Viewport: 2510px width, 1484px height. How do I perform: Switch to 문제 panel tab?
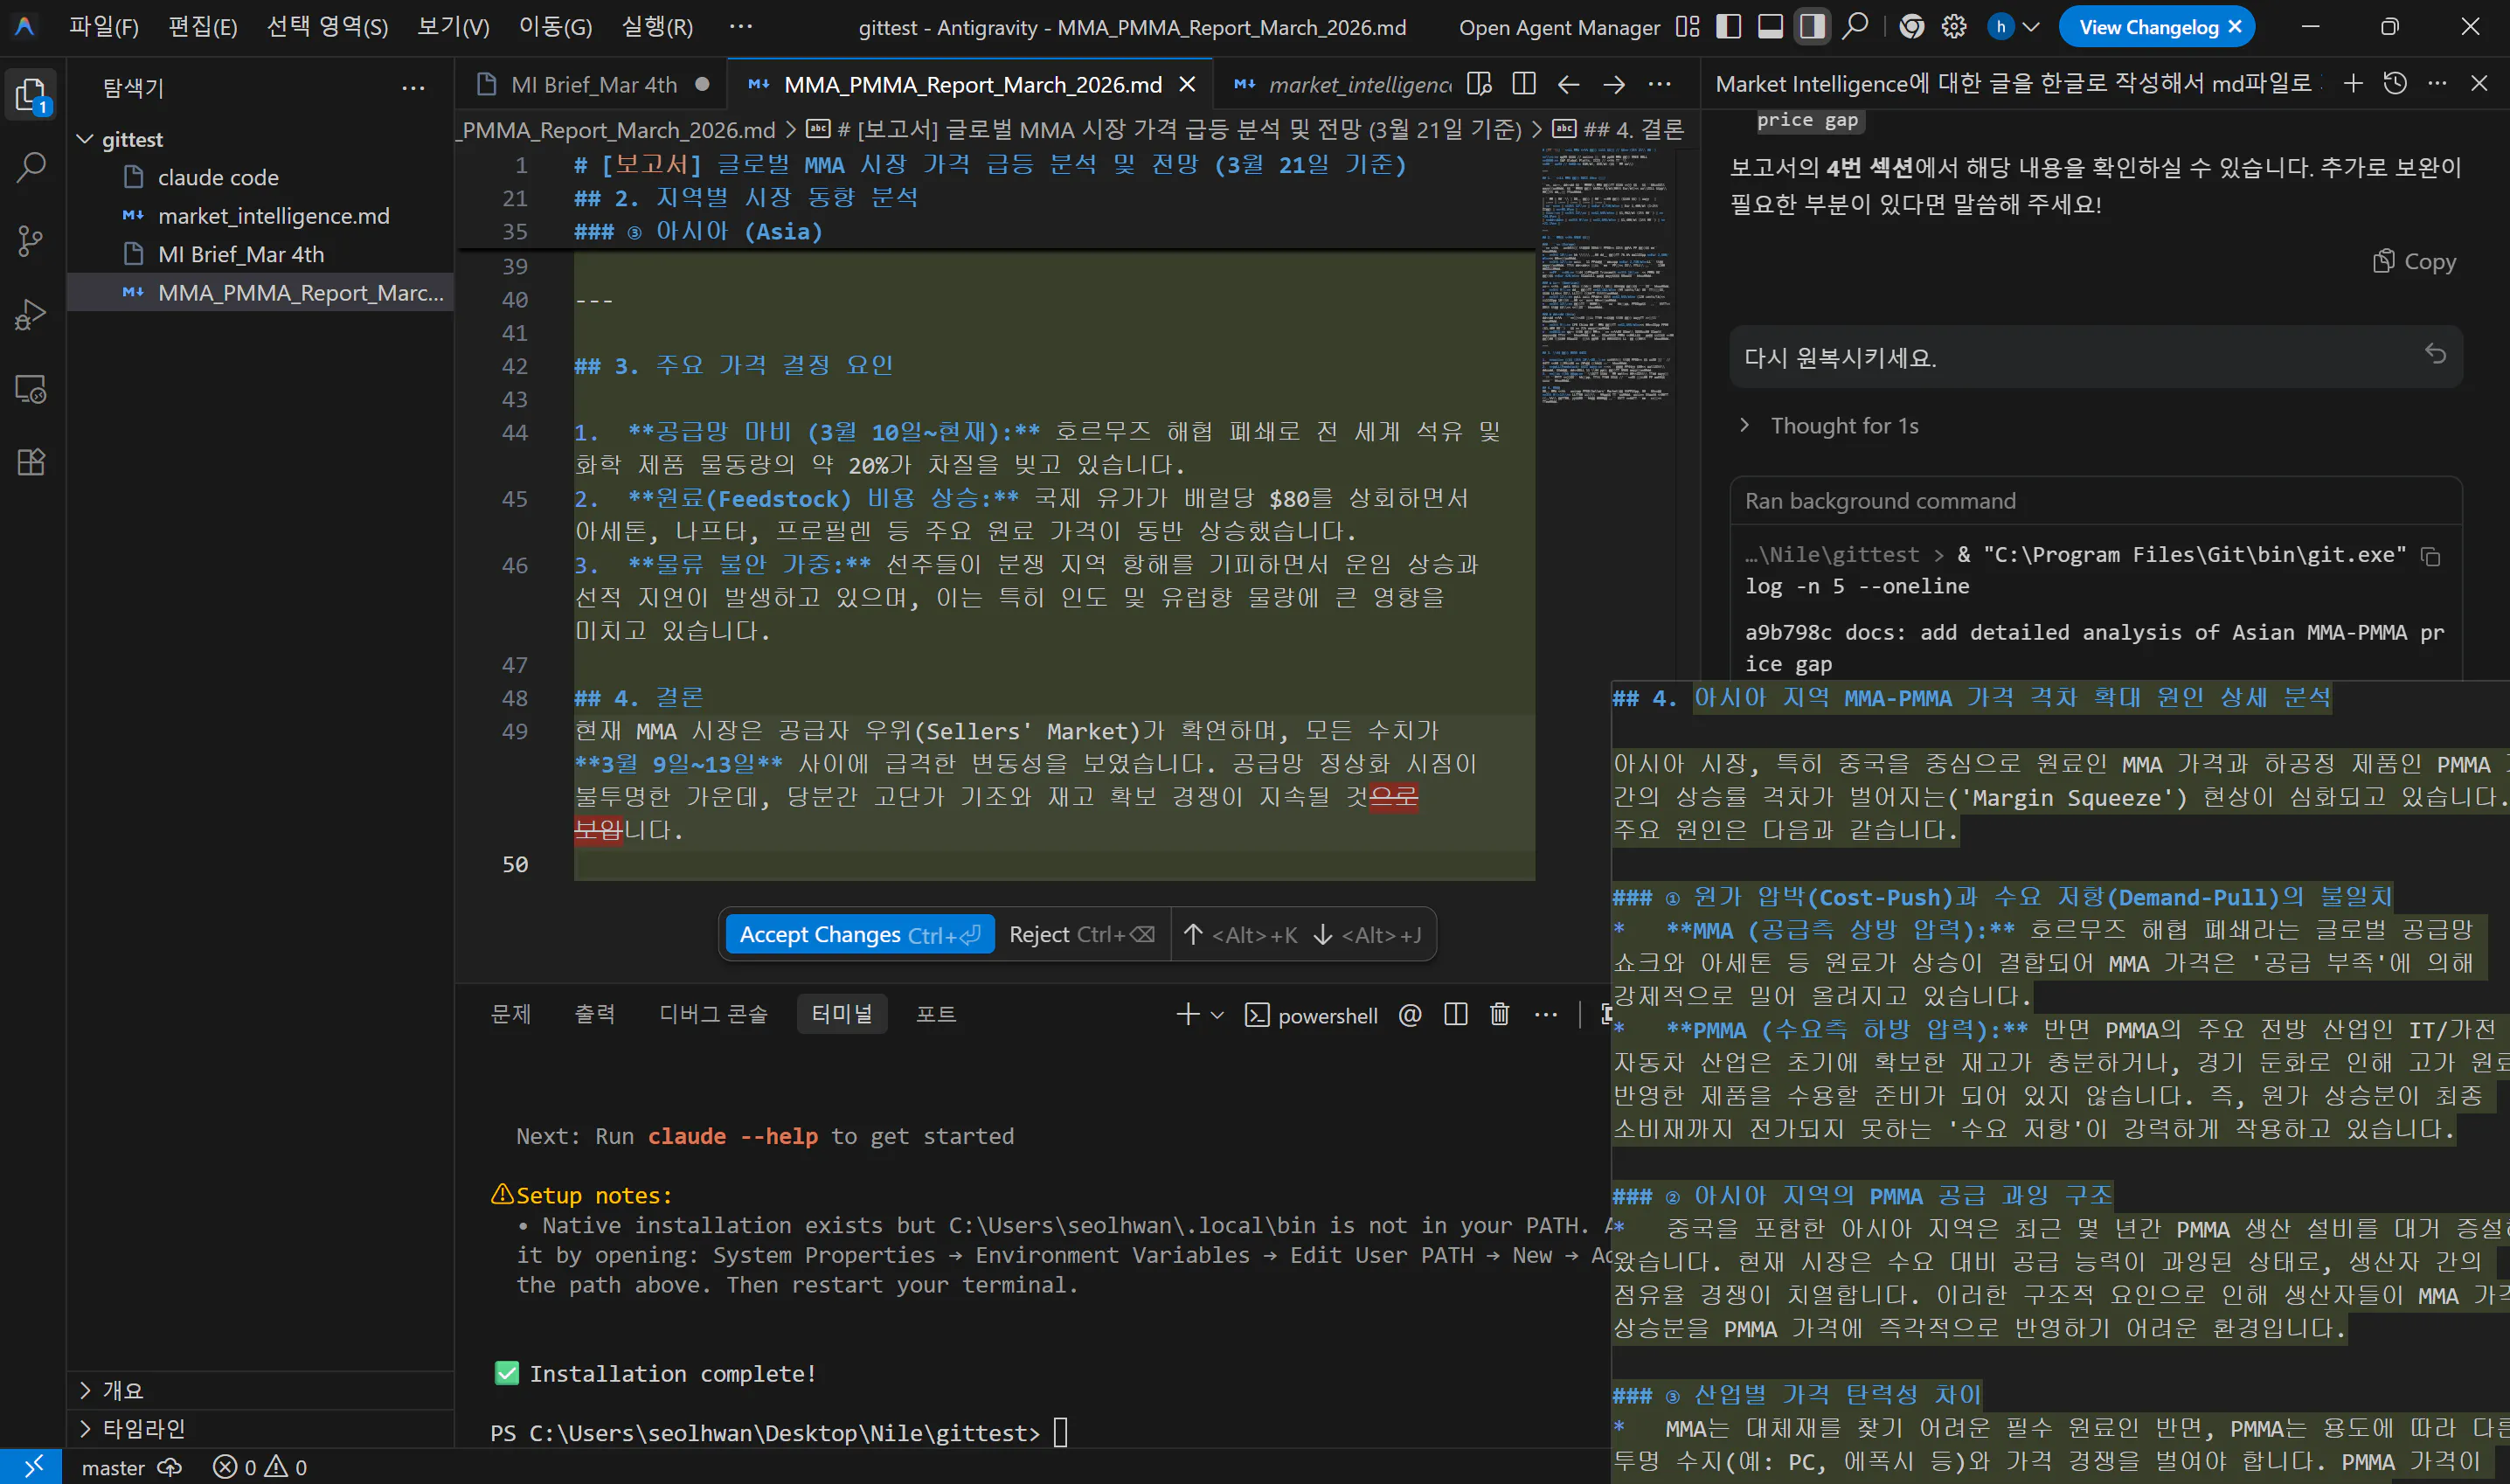pyautogui.click(x=510, y=1014)
